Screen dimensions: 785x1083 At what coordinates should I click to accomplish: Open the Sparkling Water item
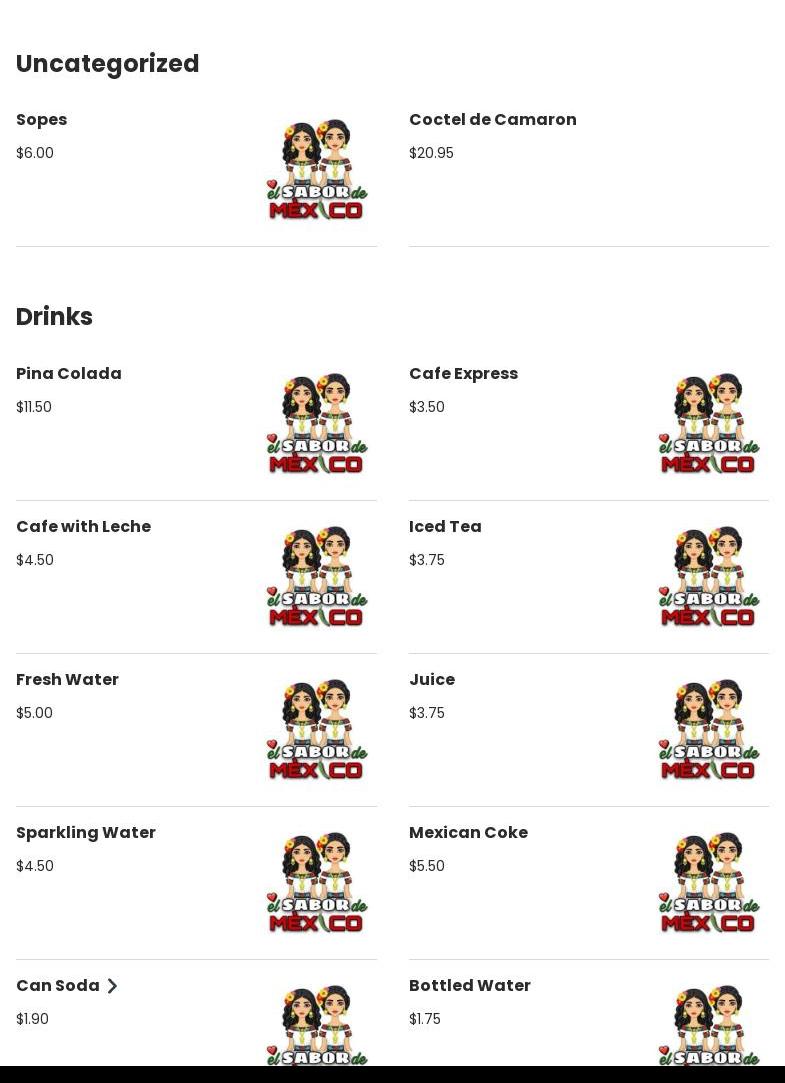(86, 833)
